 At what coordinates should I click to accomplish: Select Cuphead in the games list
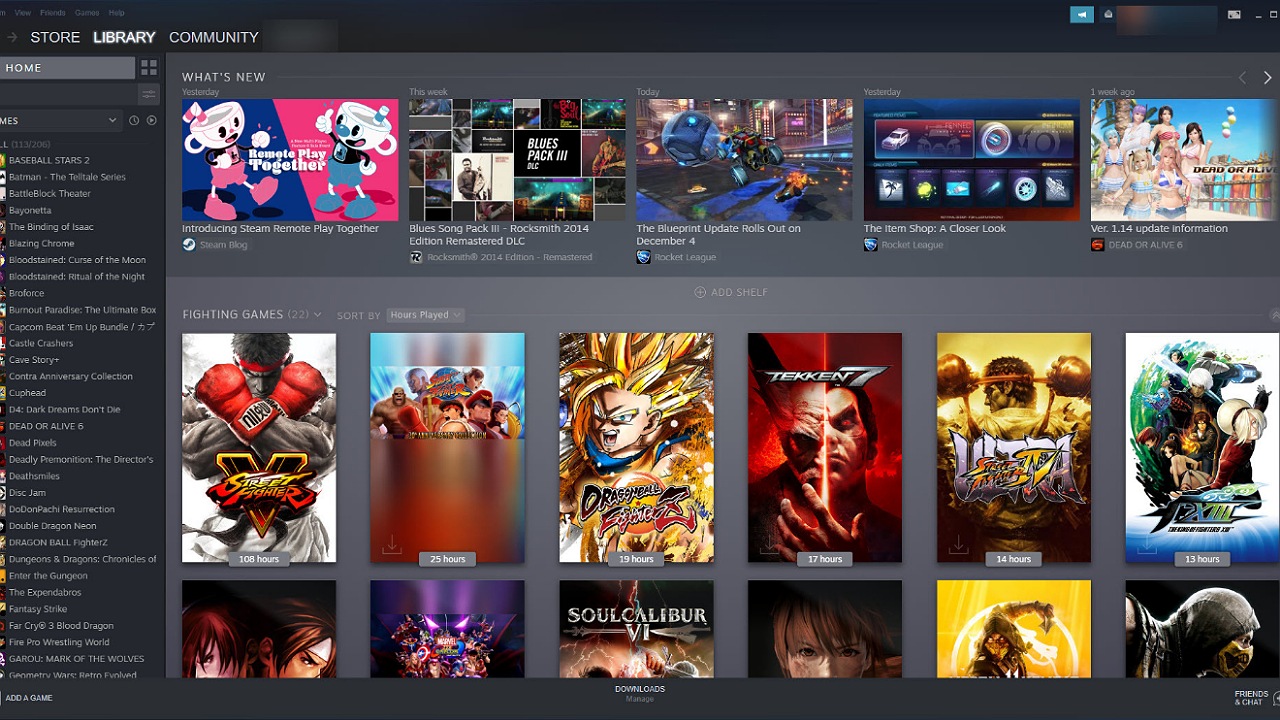pyautogui.click(x=27, y=393)
